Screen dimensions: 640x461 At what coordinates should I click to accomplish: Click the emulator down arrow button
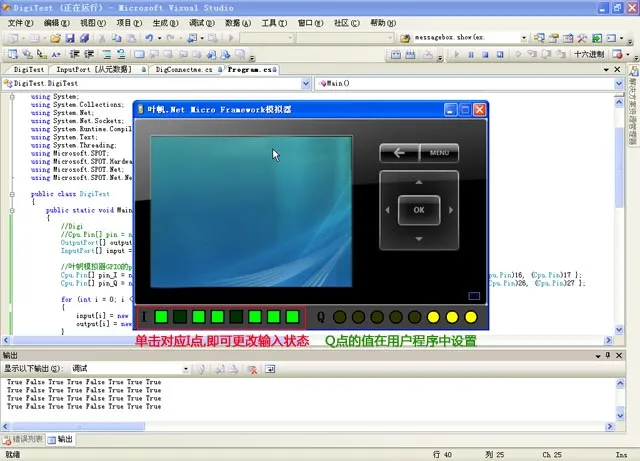[419, 239]
